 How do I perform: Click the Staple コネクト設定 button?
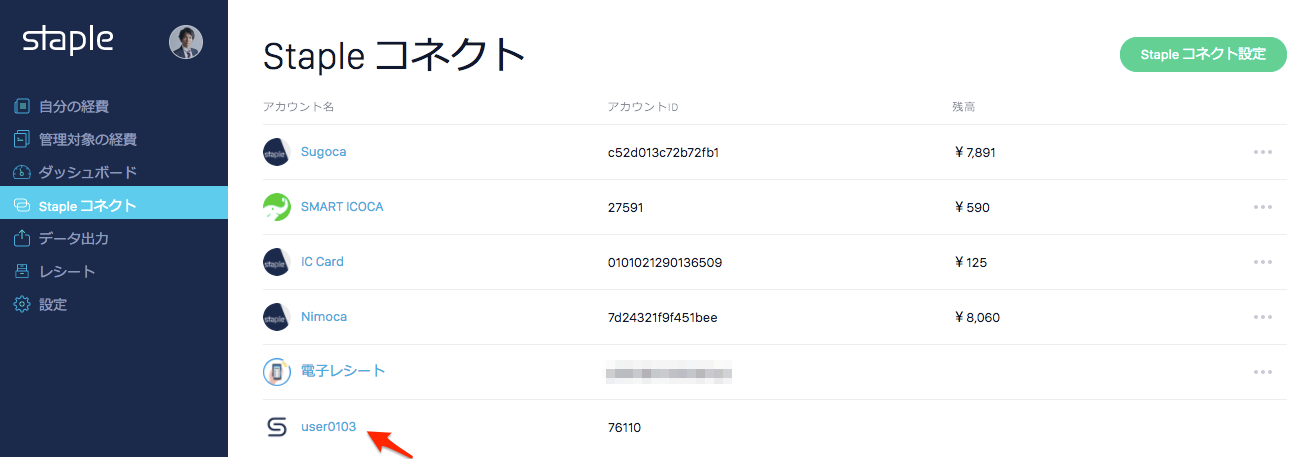point(1203,54)
